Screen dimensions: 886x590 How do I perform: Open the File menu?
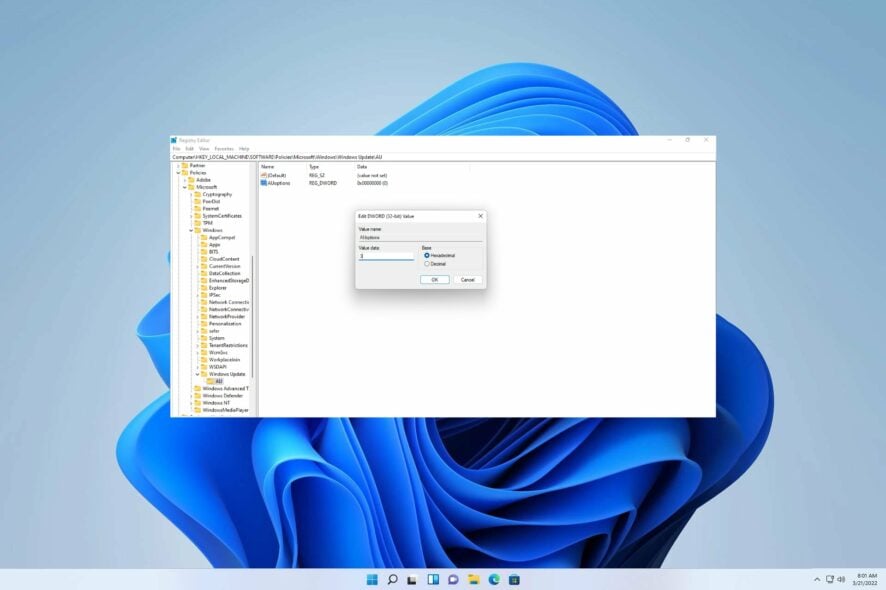coord(176,149)
